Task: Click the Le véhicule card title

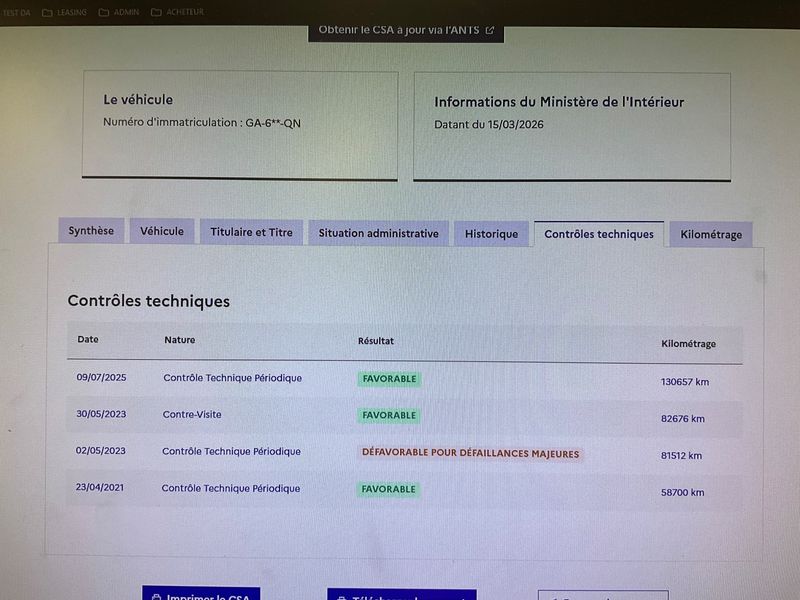Action: [x=138, y=99]
